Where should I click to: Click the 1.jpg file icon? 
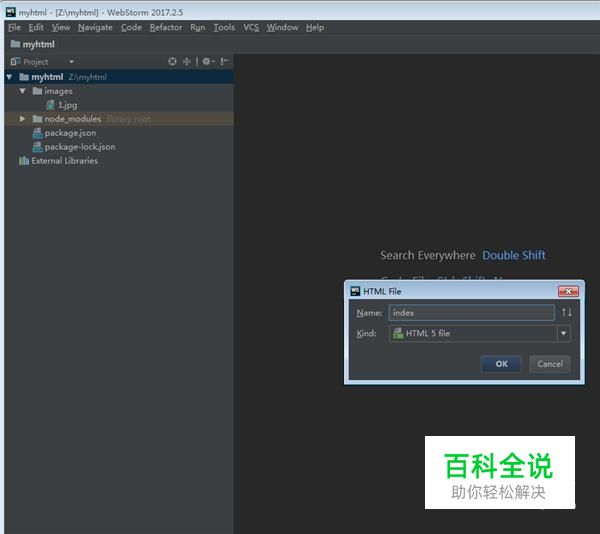pyautogui.click(x=50, y=105)
